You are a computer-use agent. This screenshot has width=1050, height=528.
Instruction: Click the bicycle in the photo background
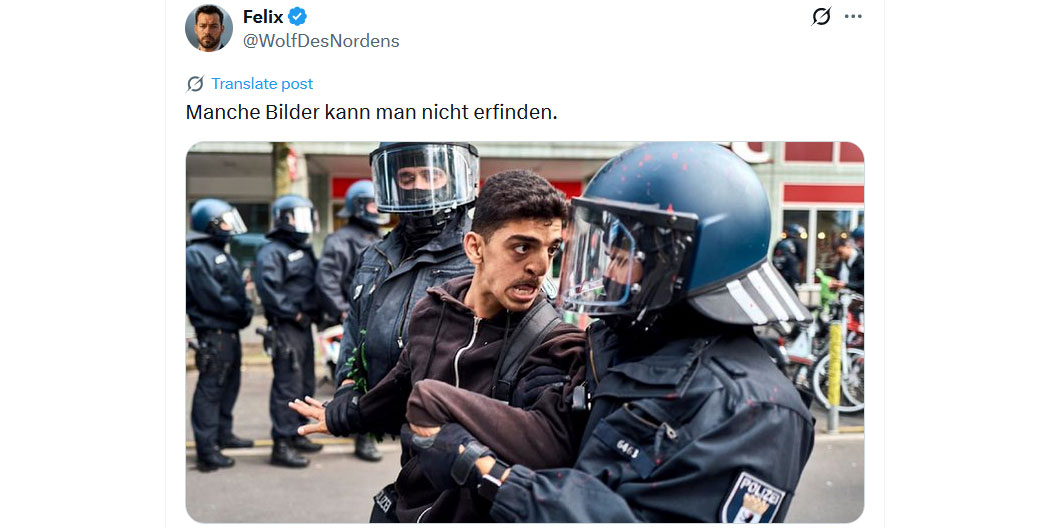pyautogui.click(x=830, y=362)
